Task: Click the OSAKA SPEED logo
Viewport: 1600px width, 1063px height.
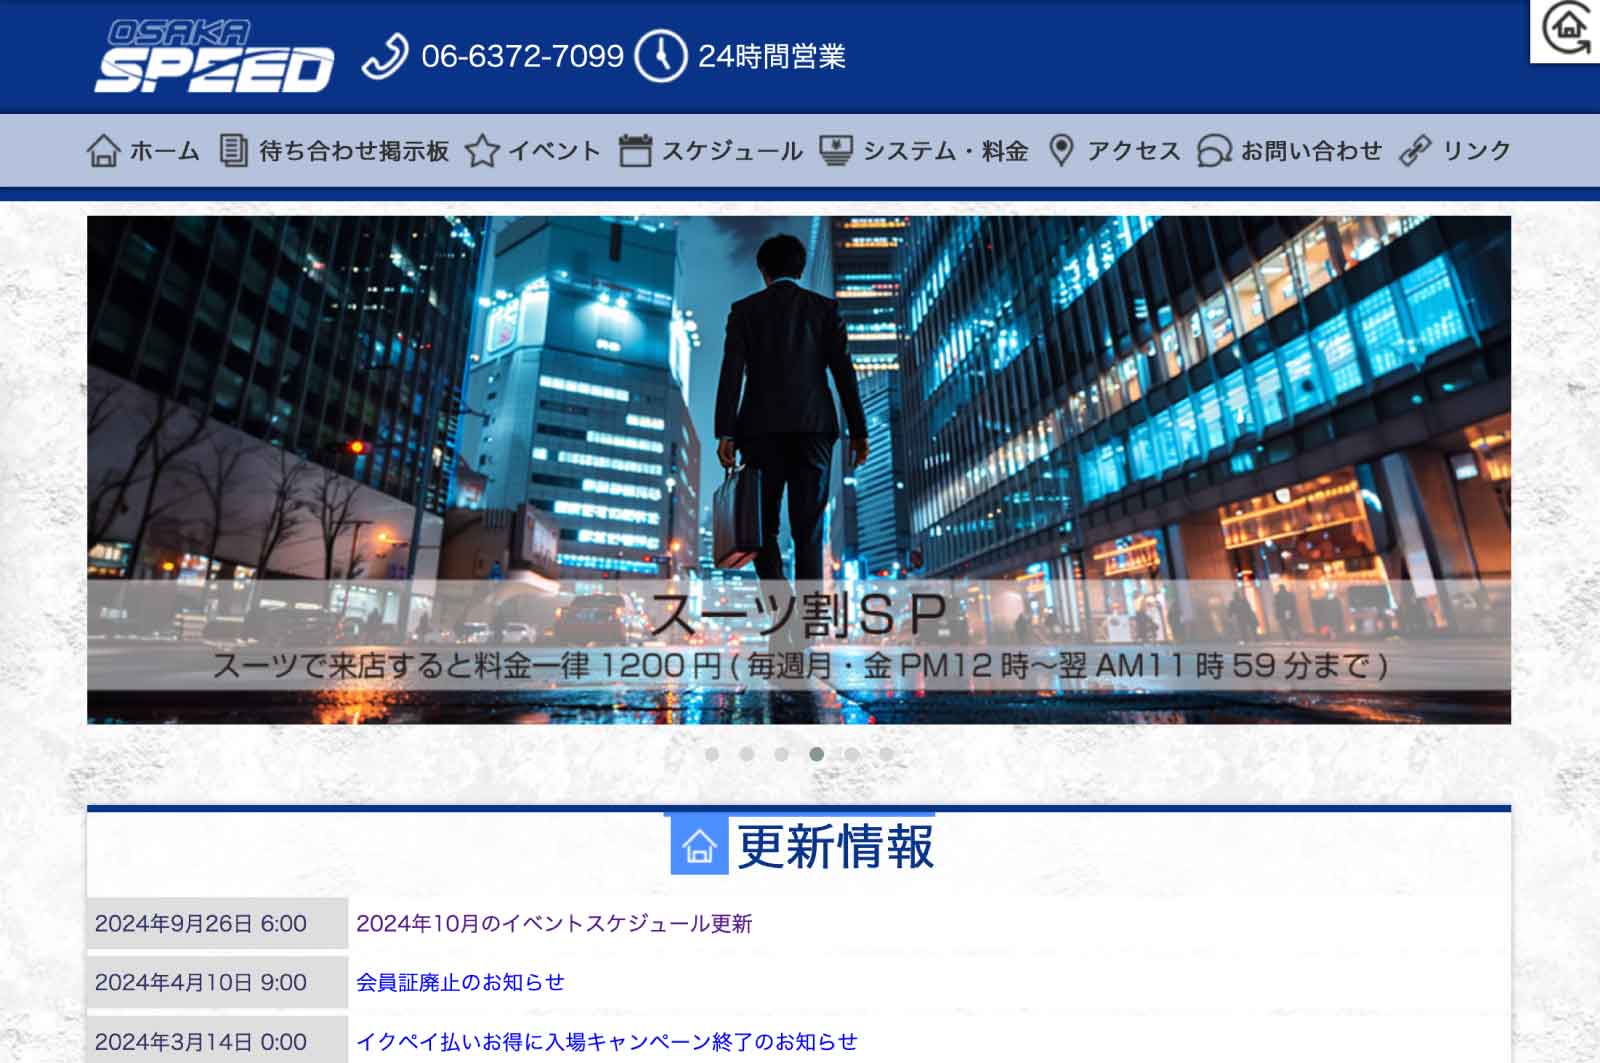Action: tap(215, 55)
